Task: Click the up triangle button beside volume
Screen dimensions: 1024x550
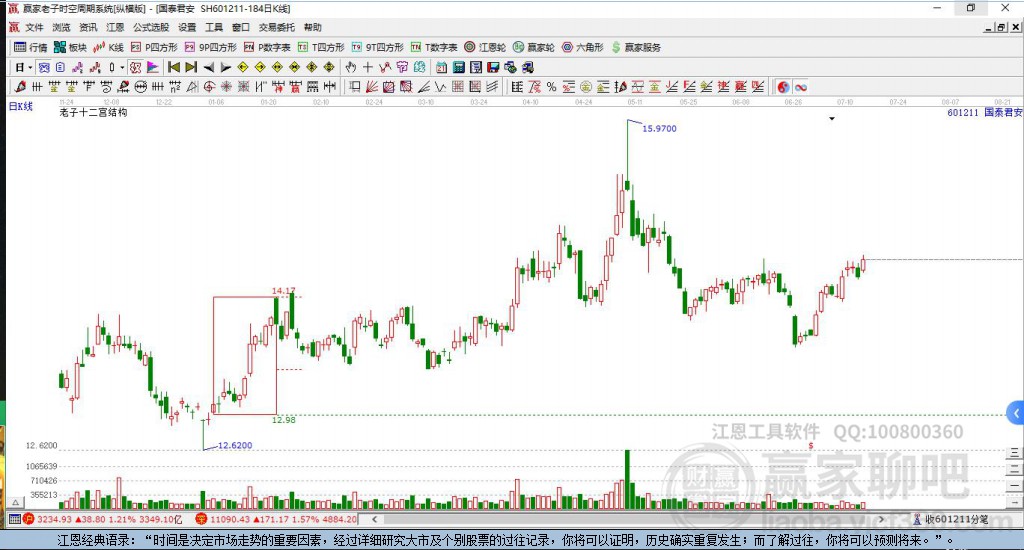Action: pos(16,502)
